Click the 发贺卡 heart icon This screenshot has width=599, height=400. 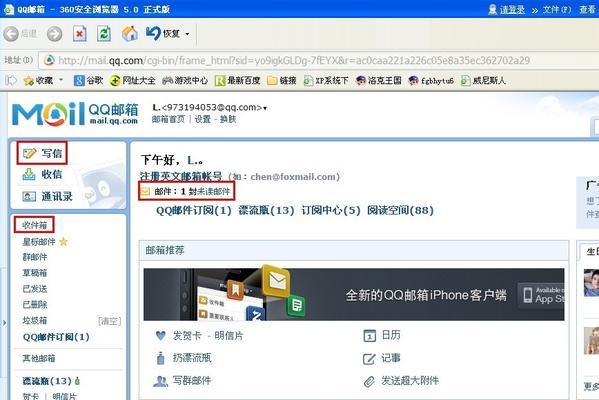tap(161, 336)
